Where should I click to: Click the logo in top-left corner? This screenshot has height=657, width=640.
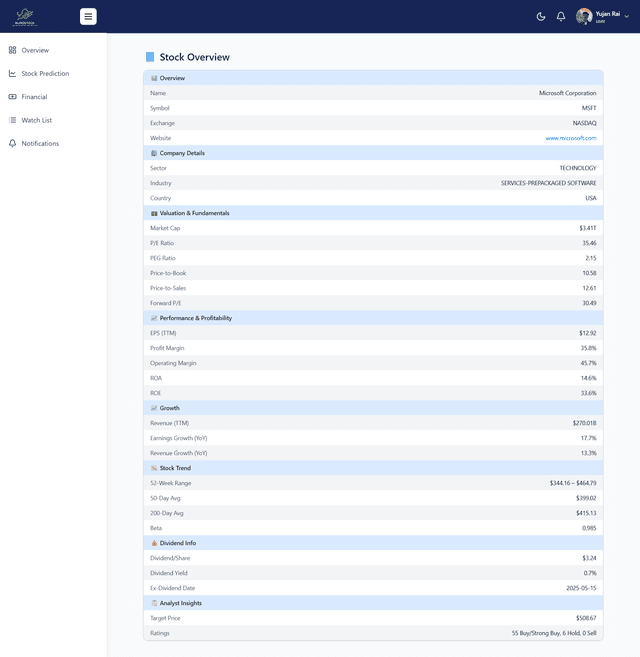point(25,16)
